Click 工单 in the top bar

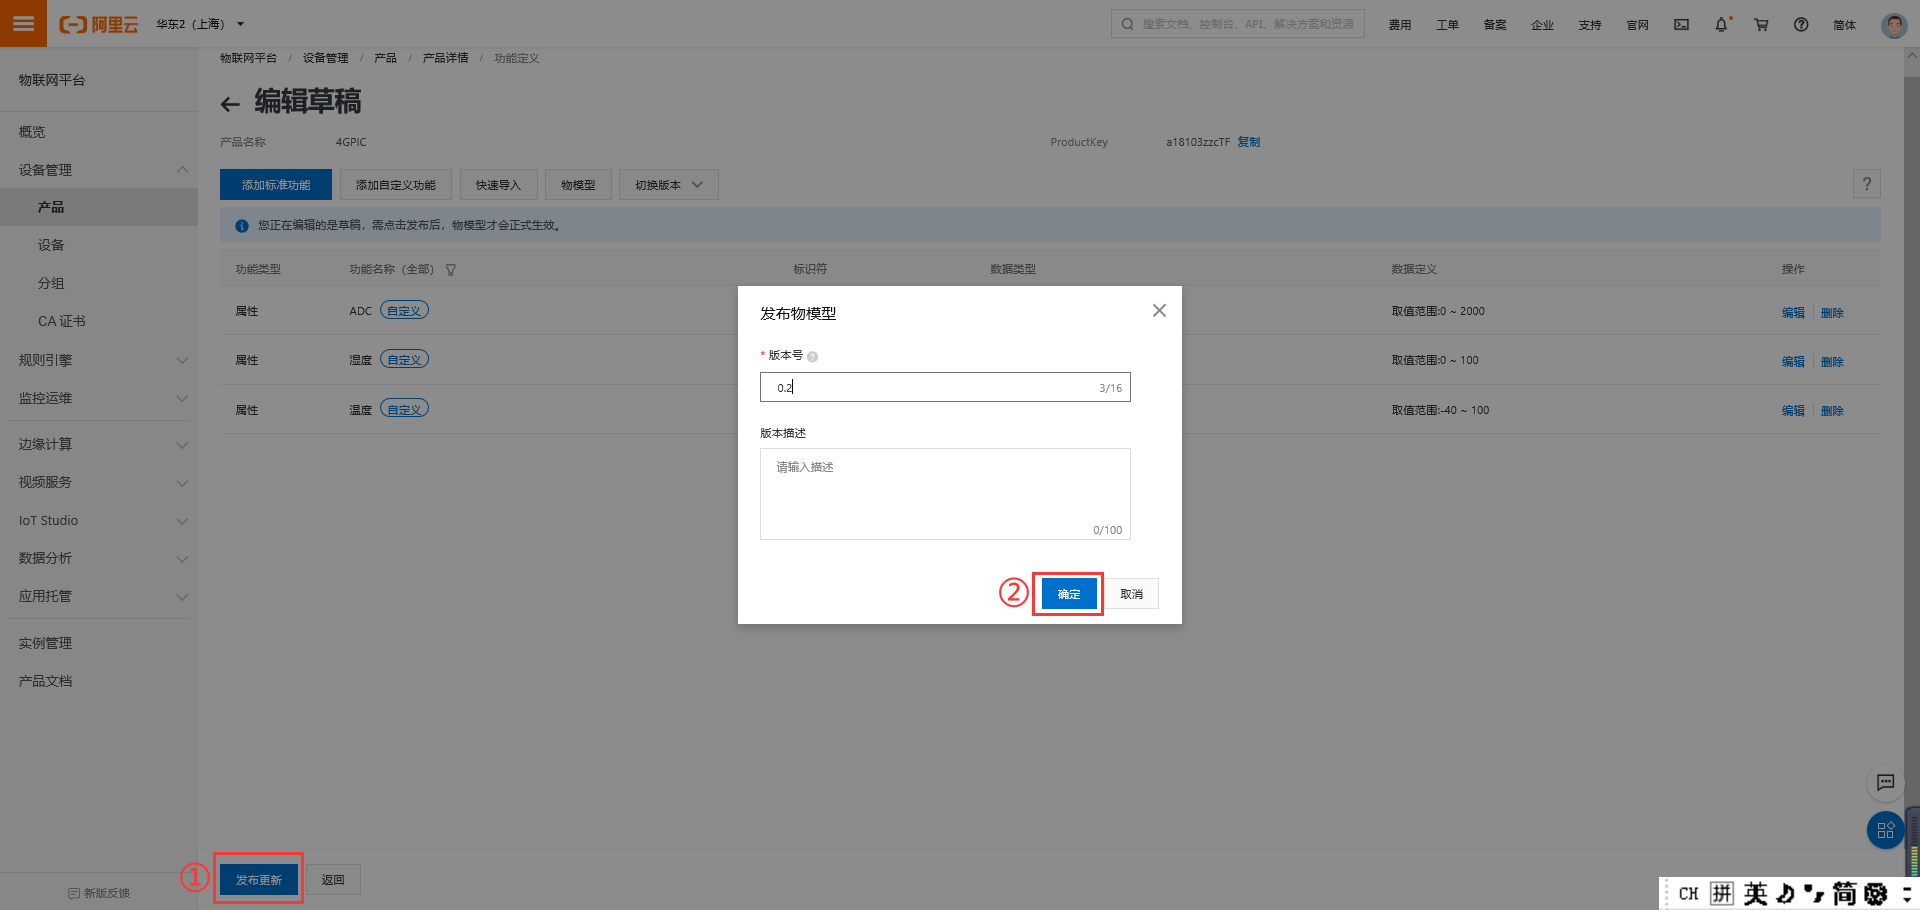click(x=1447, y=25)
